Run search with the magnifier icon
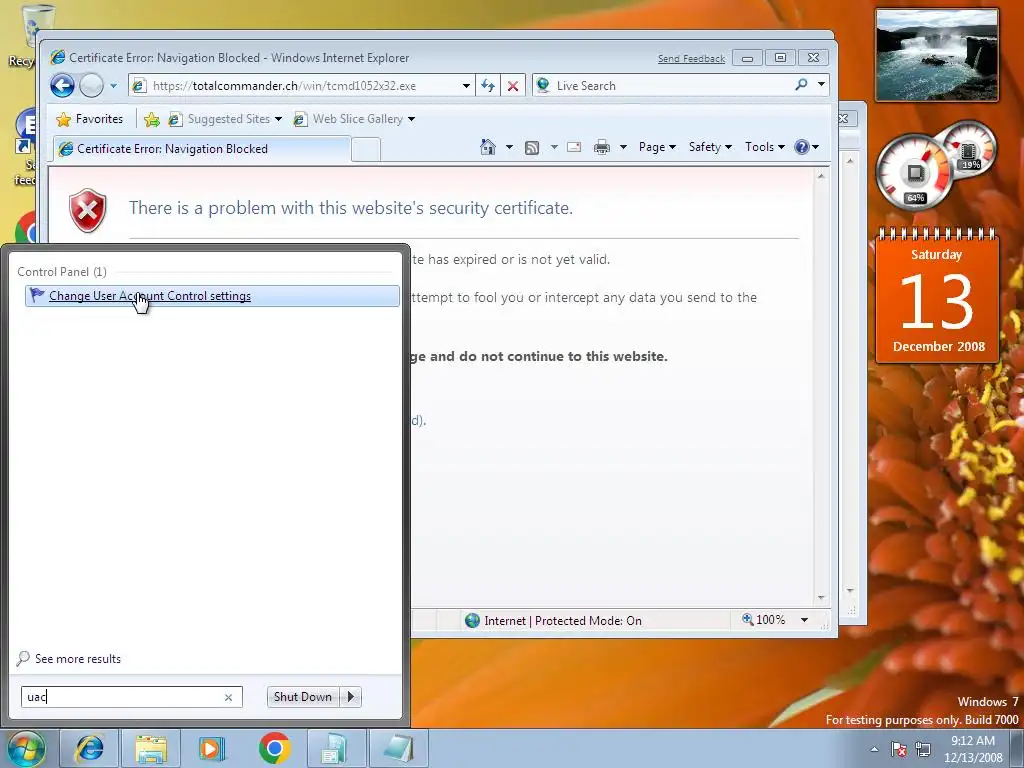Viewport: 1024px width, 768px height. click(801, 85)
